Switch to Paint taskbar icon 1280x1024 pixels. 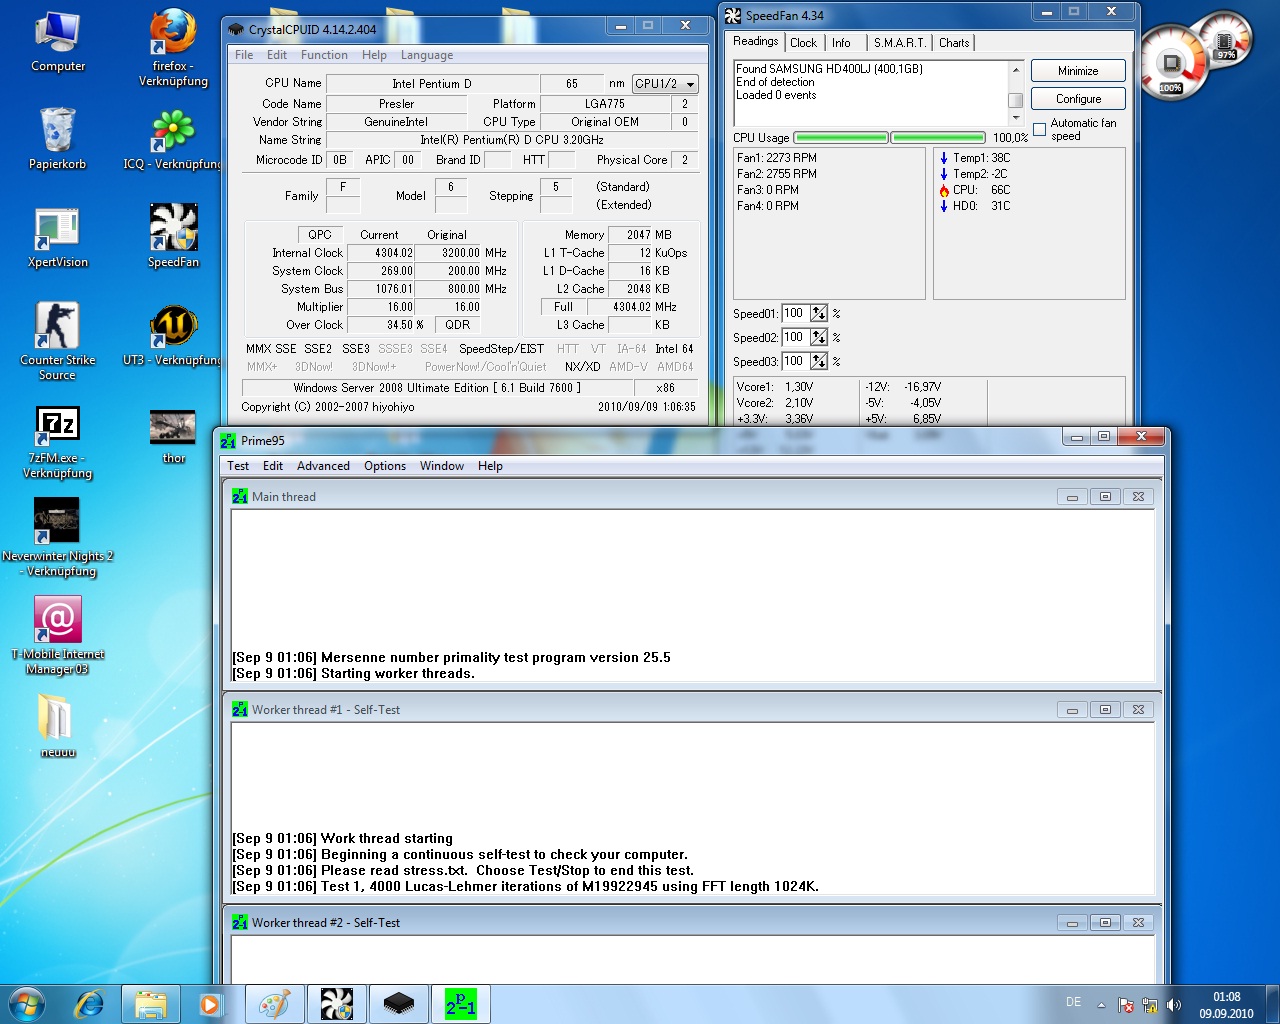274,1004
